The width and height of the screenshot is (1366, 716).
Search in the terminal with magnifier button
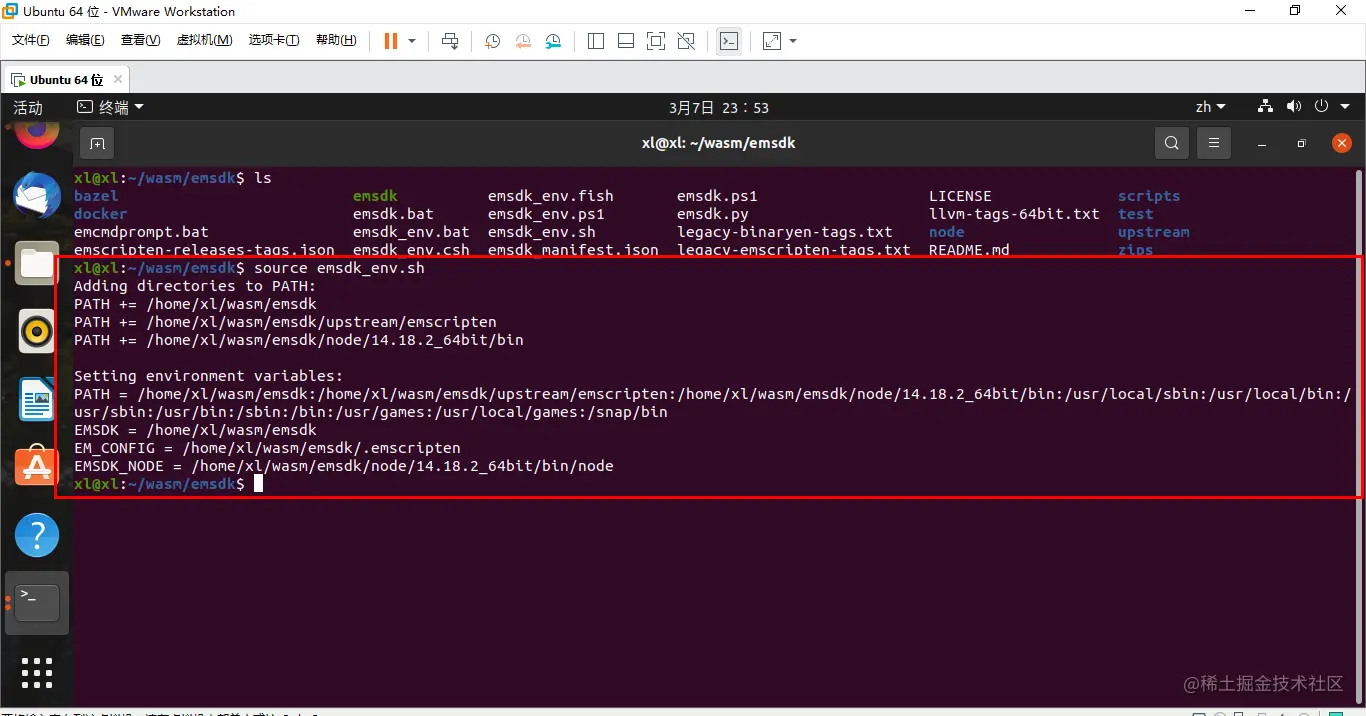pos(1172,143)
